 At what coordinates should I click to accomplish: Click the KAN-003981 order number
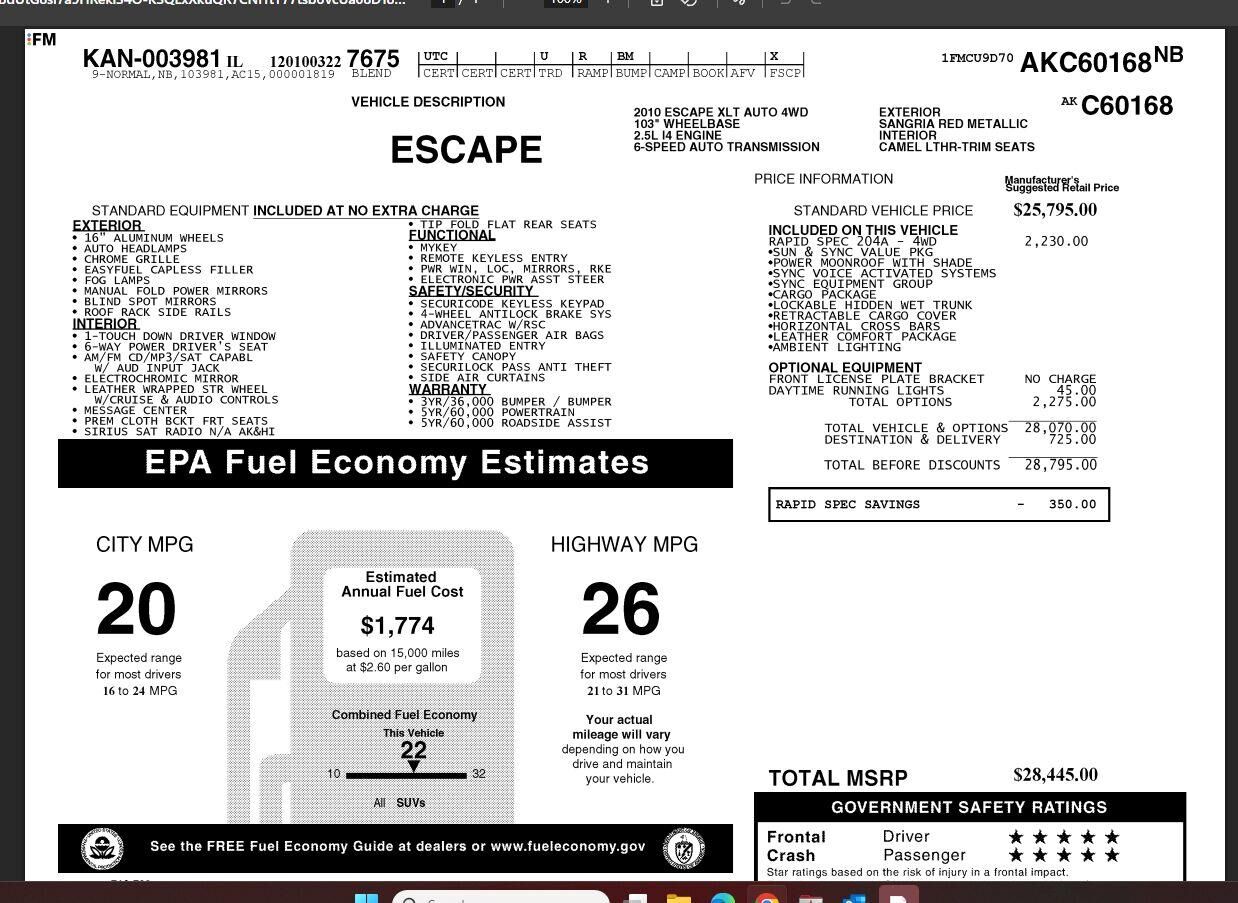[152, 59]
